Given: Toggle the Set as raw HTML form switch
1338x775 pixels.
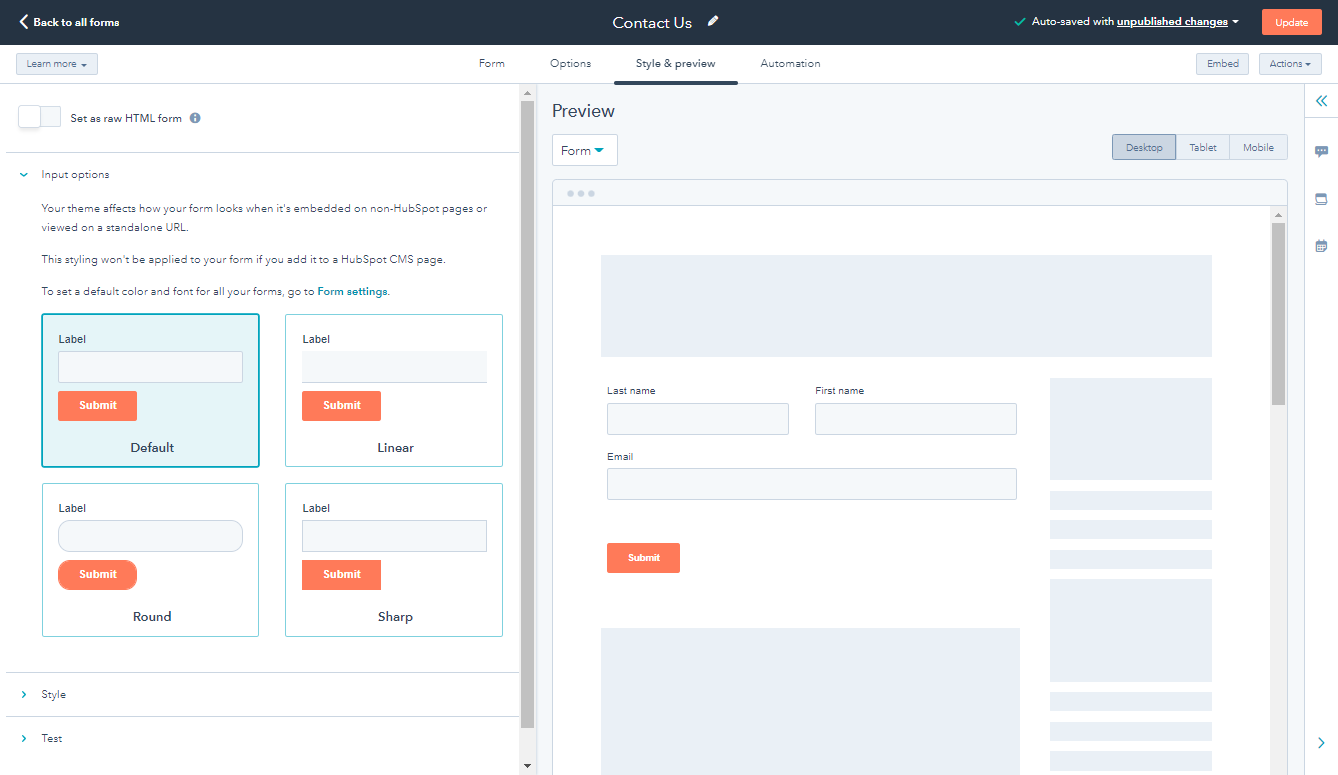Looking at the screenshot, I should pos(39,116).
